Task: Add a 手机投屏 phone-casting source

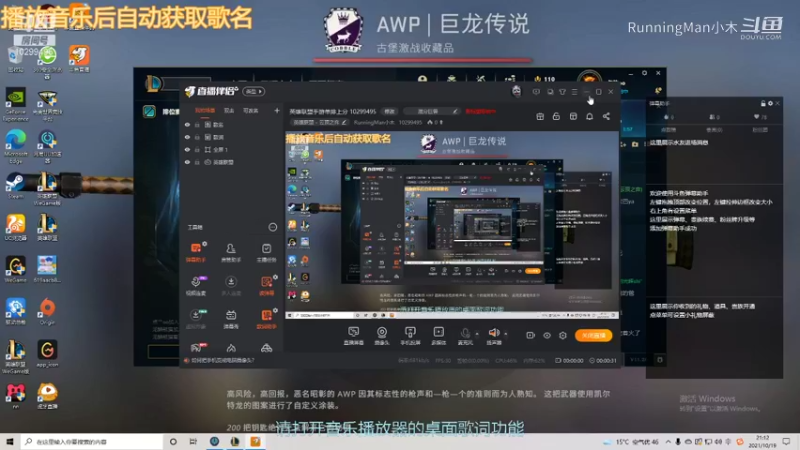Action: click(x=410, y=336)
